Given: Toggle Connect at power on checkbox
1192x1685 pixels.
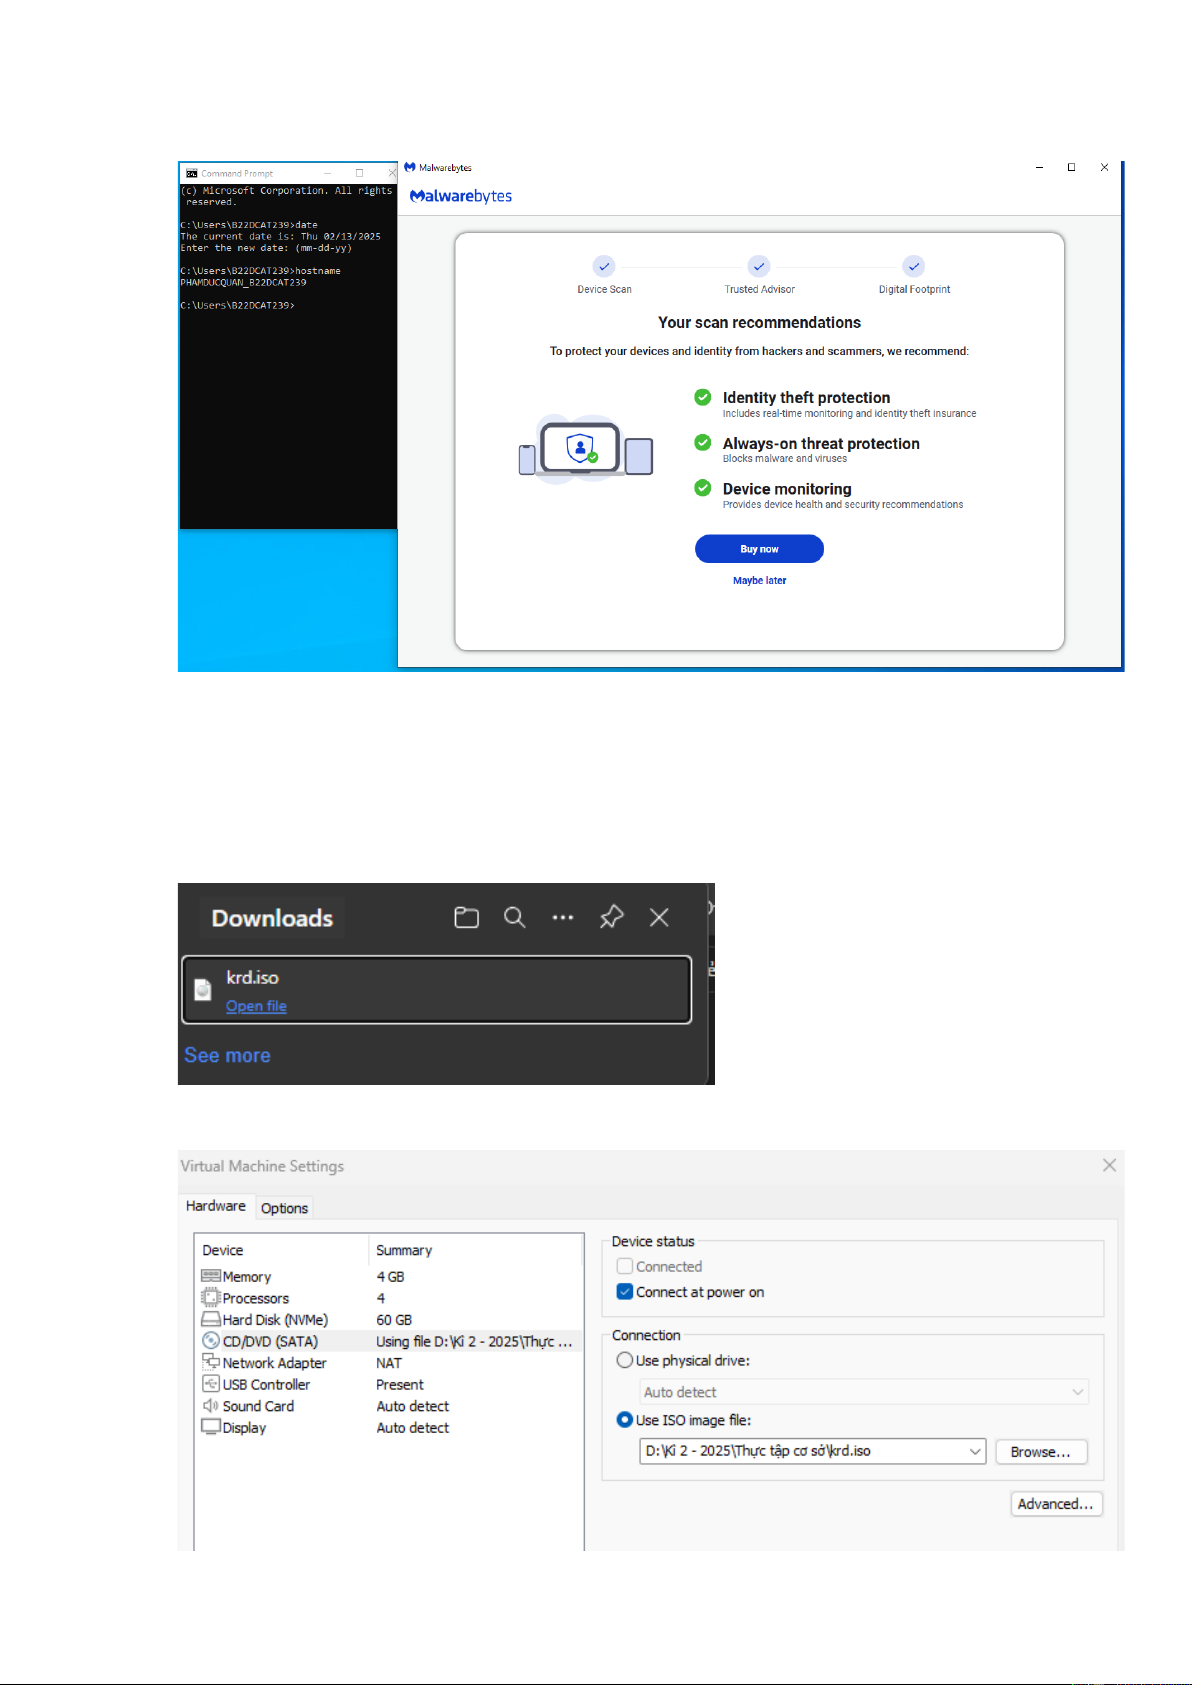Looking at the screenshot, I should click(625, 1292).
